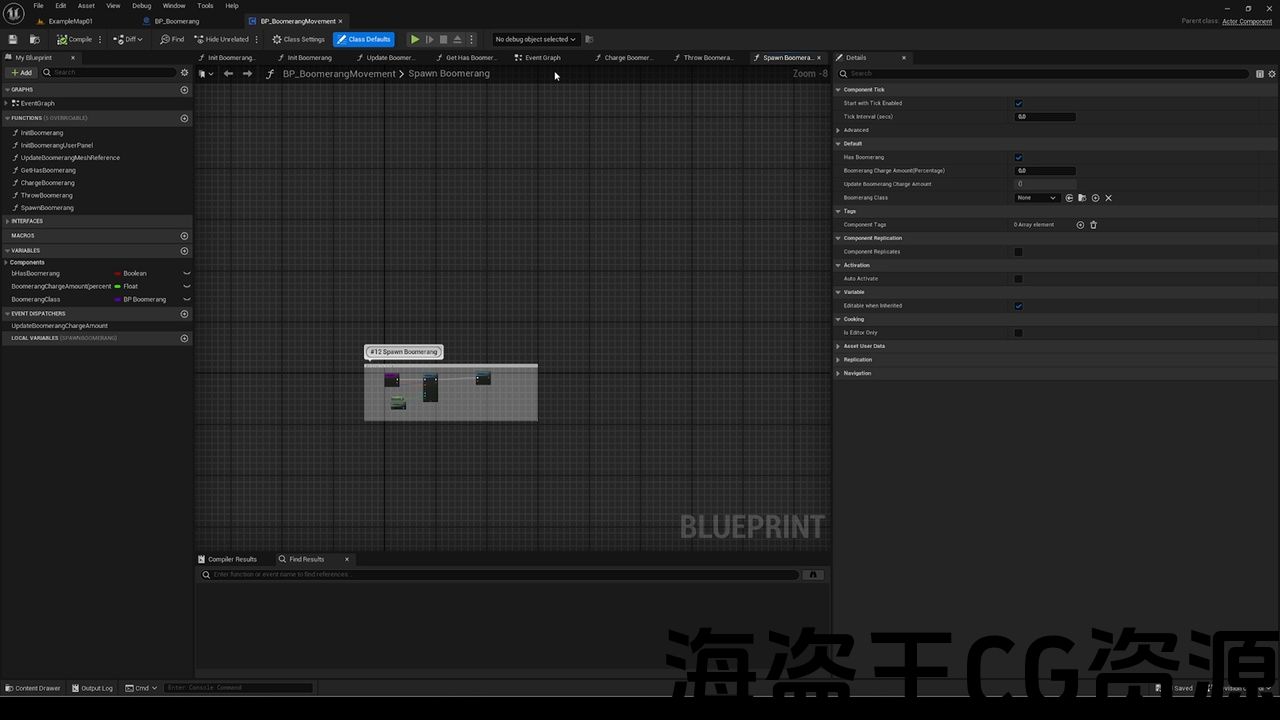This screenshot has width=1280, height=720.
Task: Add a new function with the plus icon
Action: pos(184,118)
